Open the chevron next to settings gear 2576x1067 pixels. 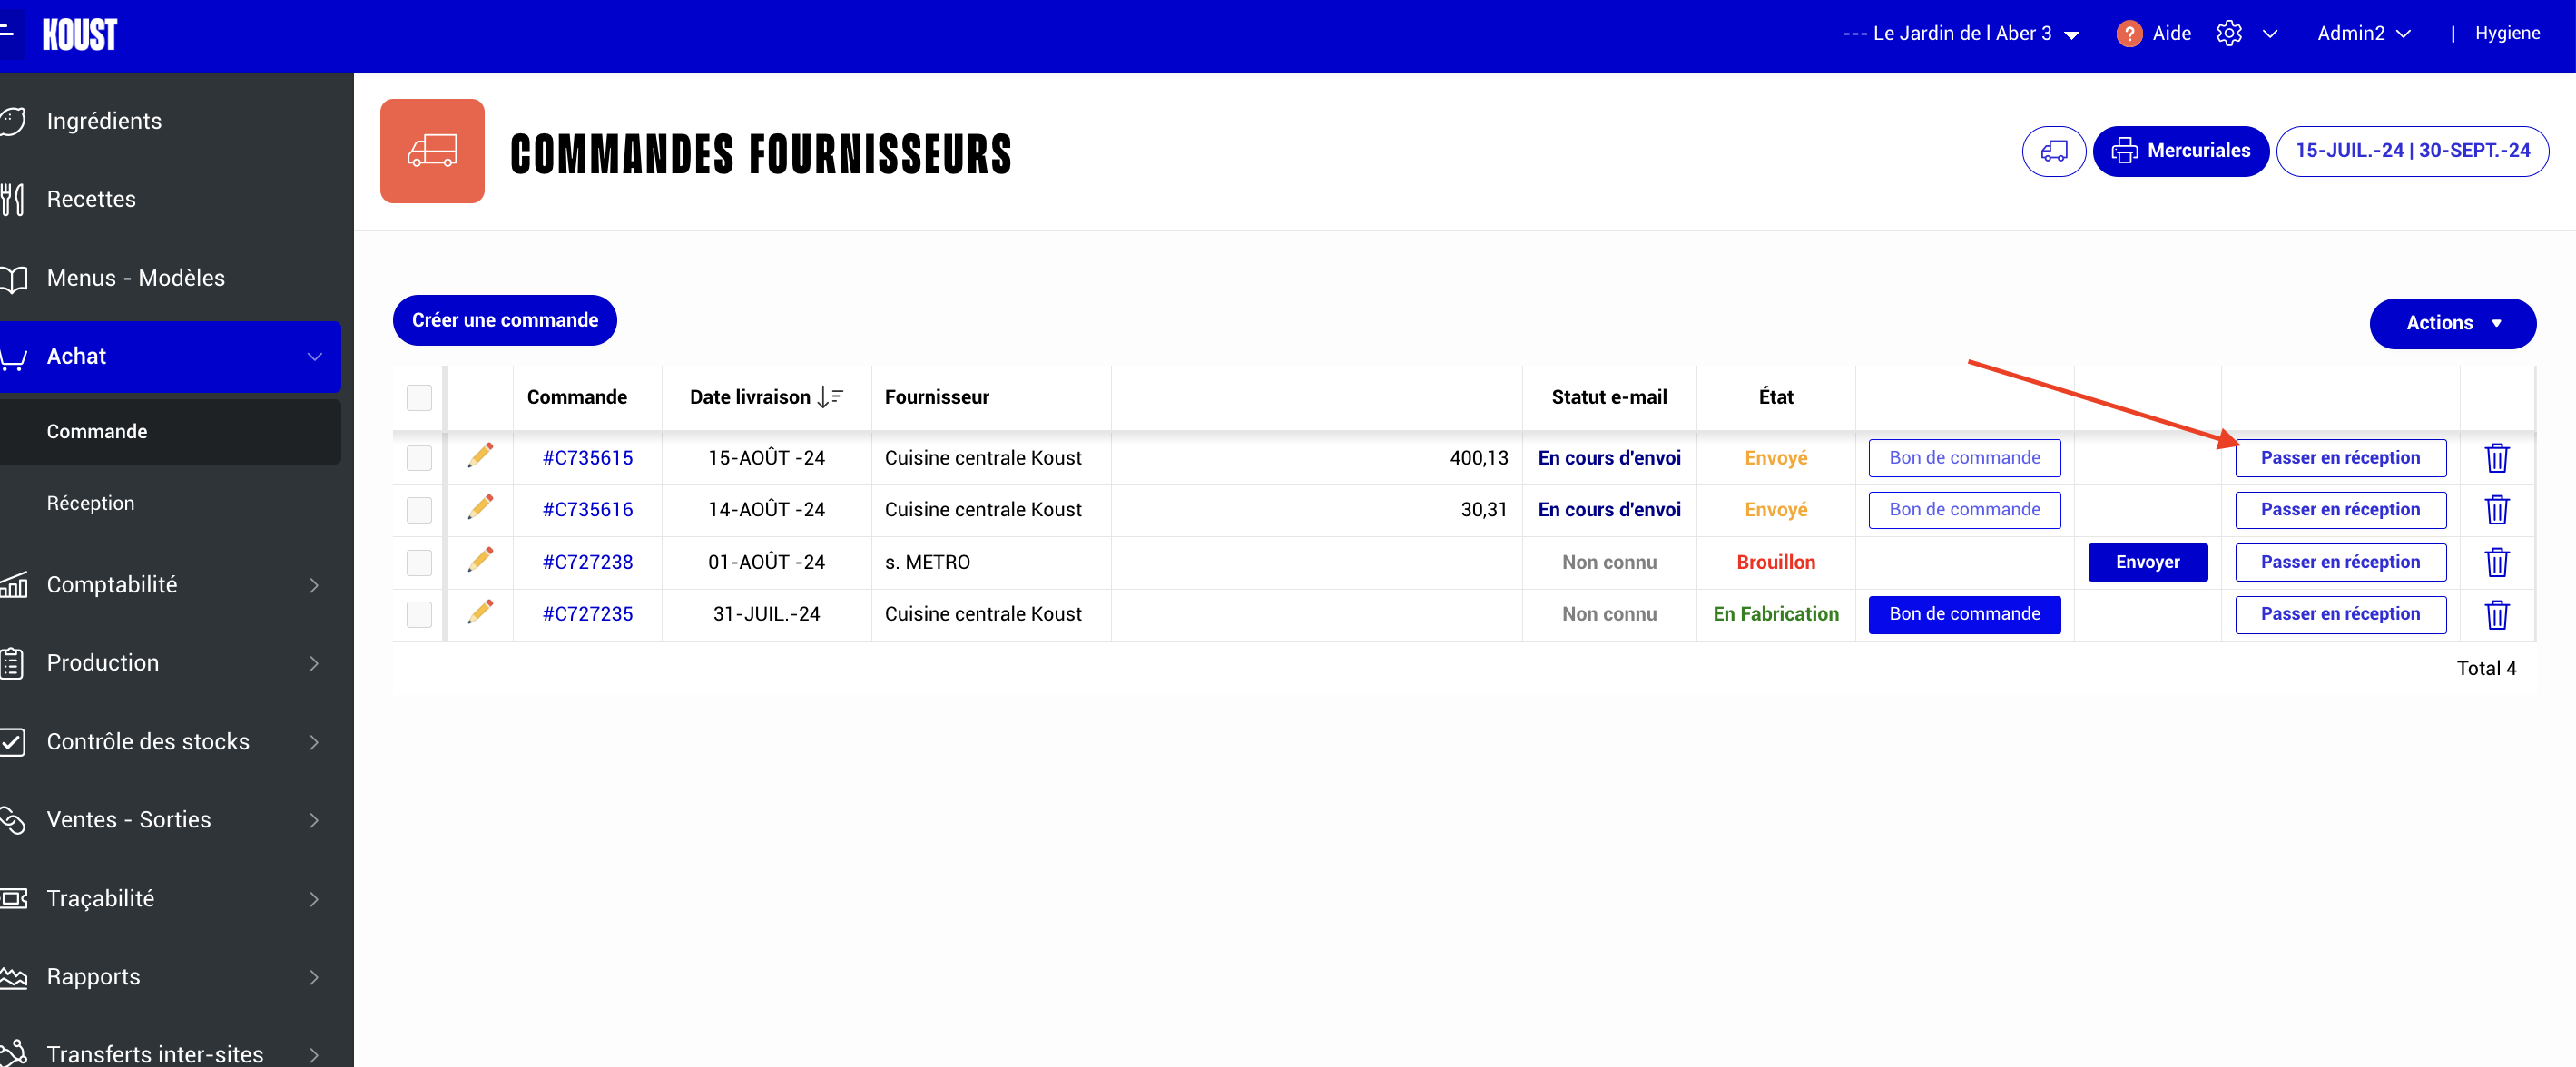(2270, 34)
